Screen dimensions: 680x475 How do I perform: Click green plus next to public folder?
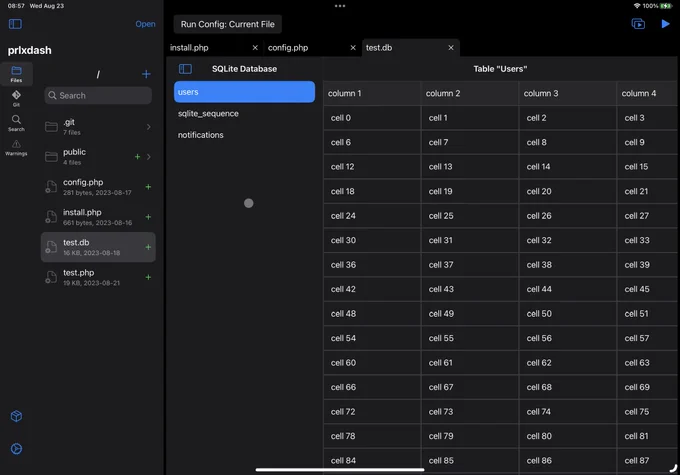click(x=137, y=157)
